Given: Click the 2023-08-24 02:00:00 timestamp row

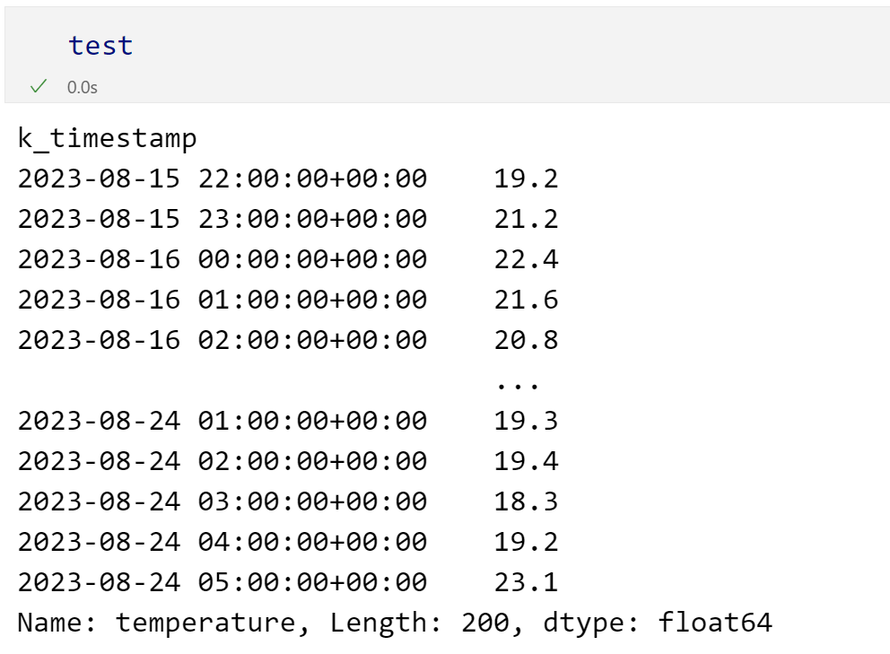Looking at the screenshot, I should pos(222,461).
